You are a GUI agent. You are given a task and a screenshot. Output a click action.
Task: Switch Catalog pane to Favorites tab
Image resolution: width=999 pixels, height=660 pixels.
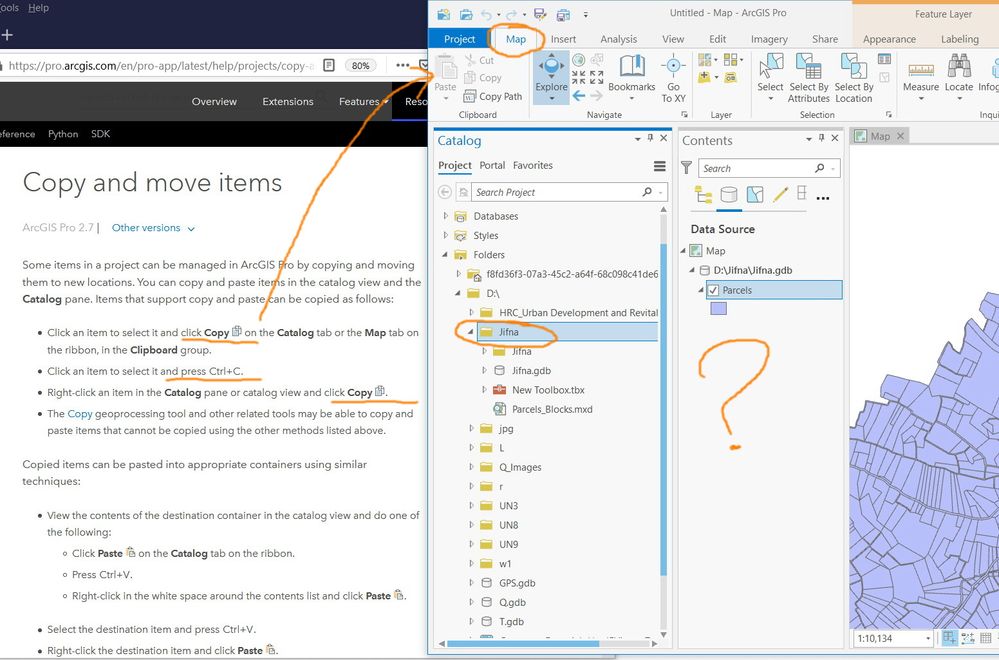533,165
